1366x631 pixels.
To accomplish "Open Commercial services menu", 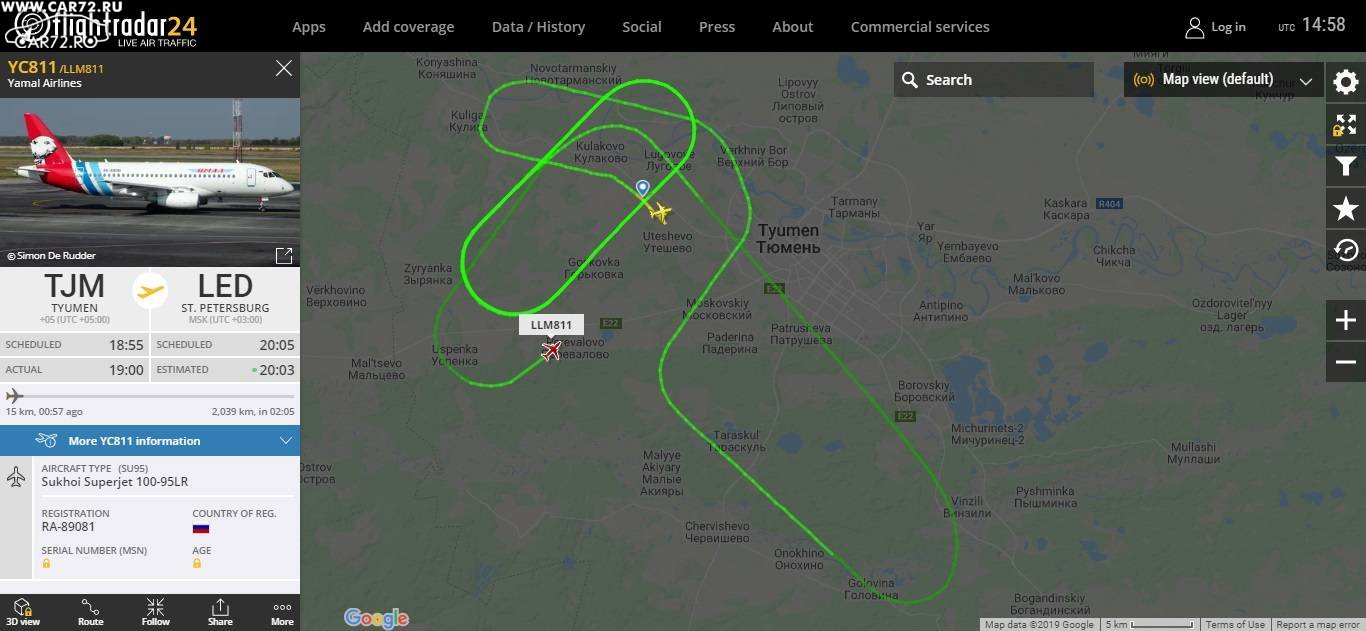I will (920, 27).
